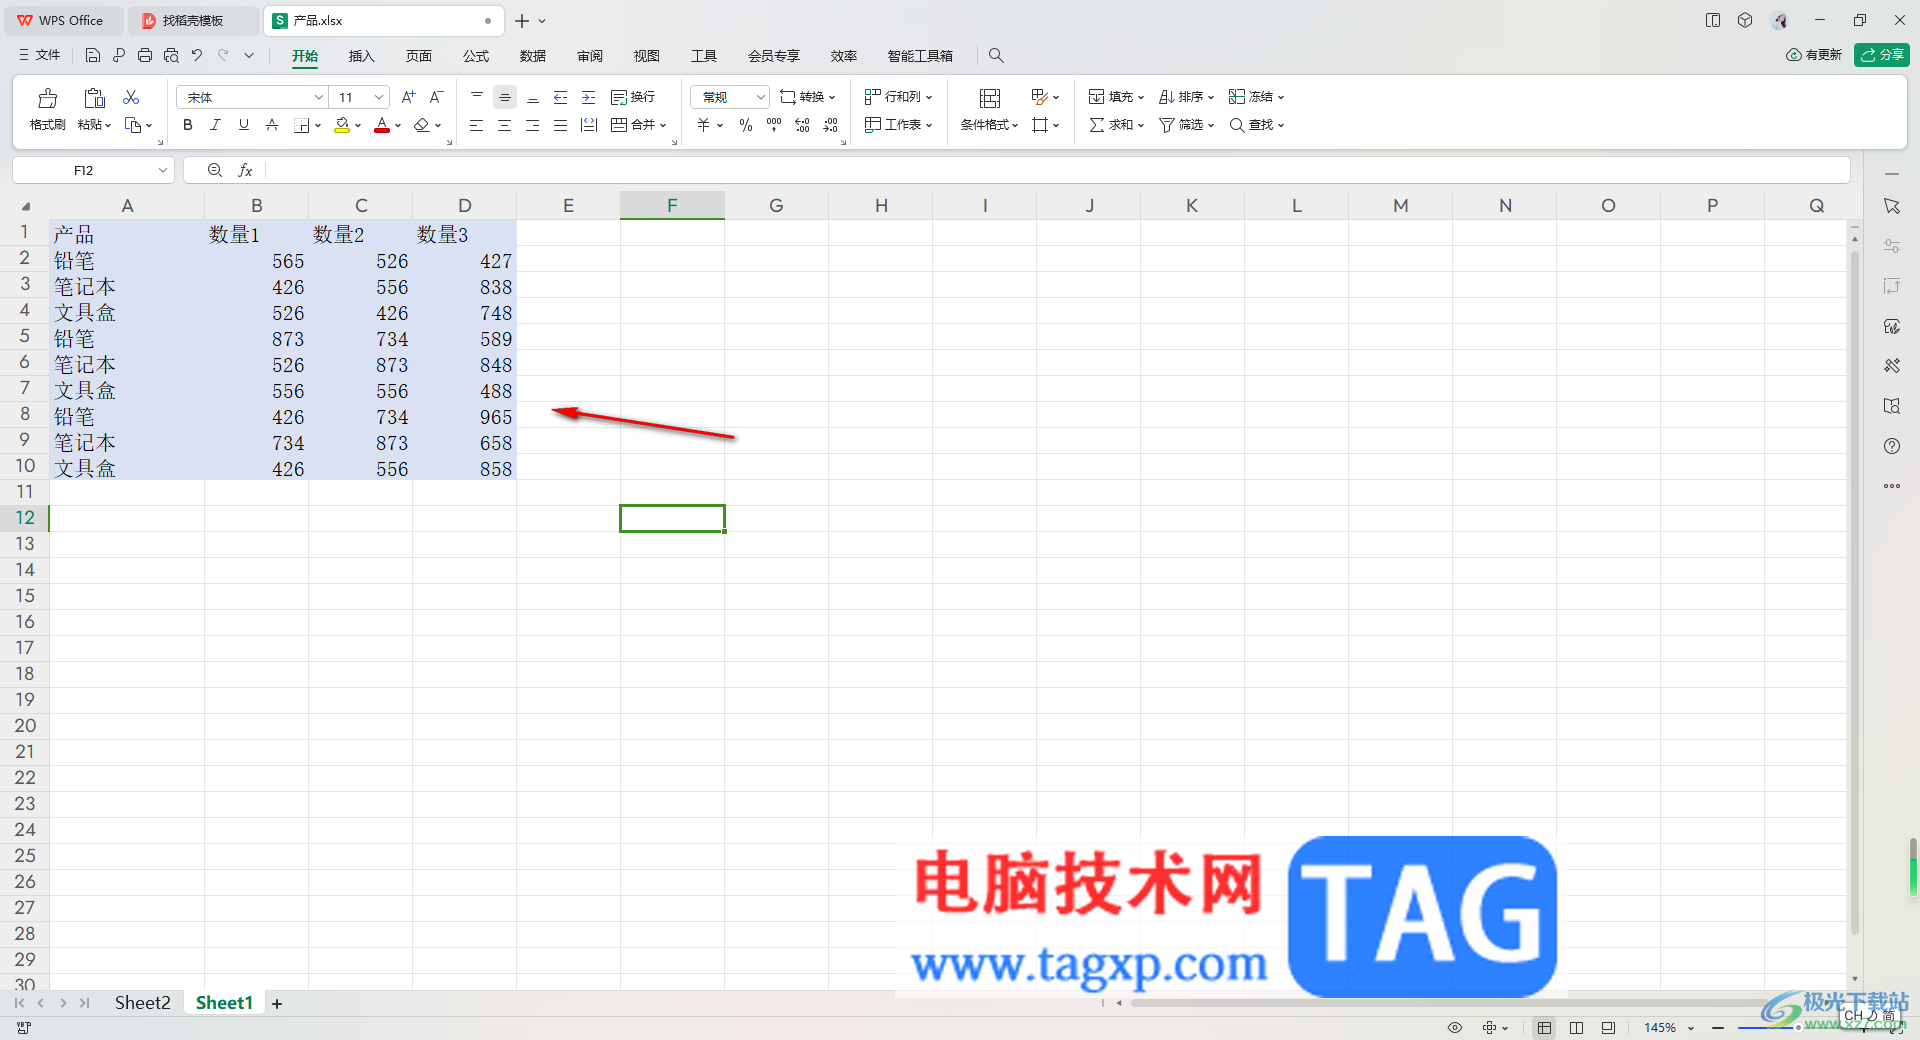The height and width of the screenshot is (1040, 1920).
Task: Click the Increase font size icon
Action: (408, 97)
